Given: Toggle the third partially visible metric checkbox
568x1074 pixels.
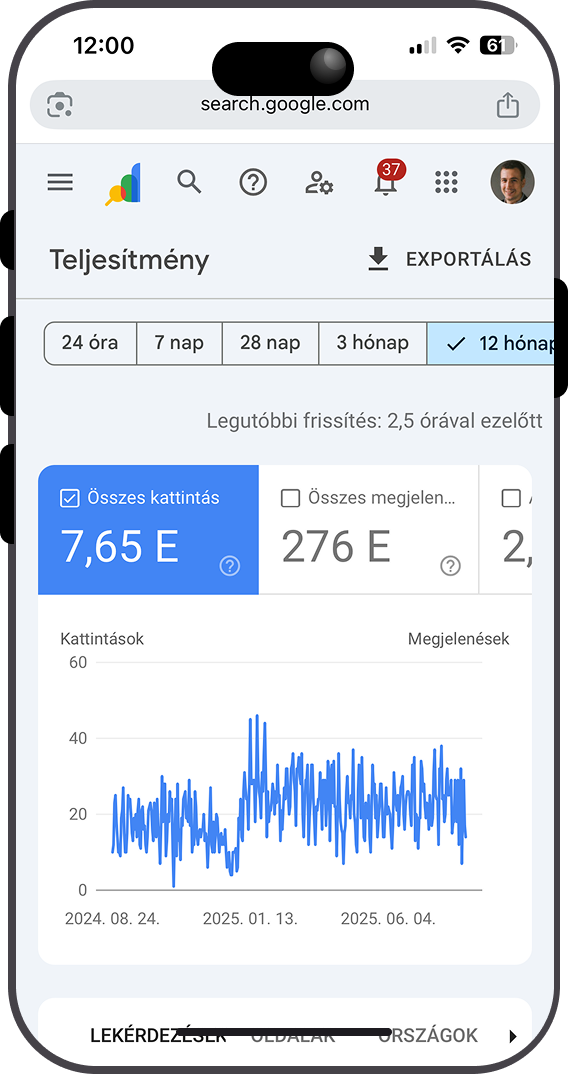Looking at the screenshot, I should pos(511,498).
